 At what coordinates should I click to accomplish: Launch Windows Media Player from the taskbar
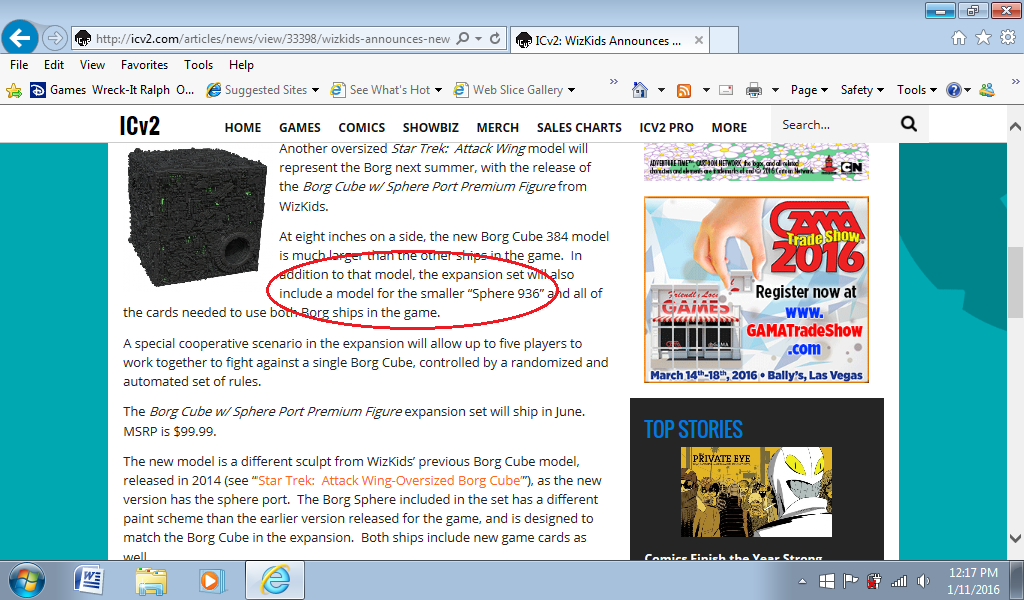coord(212,580)
